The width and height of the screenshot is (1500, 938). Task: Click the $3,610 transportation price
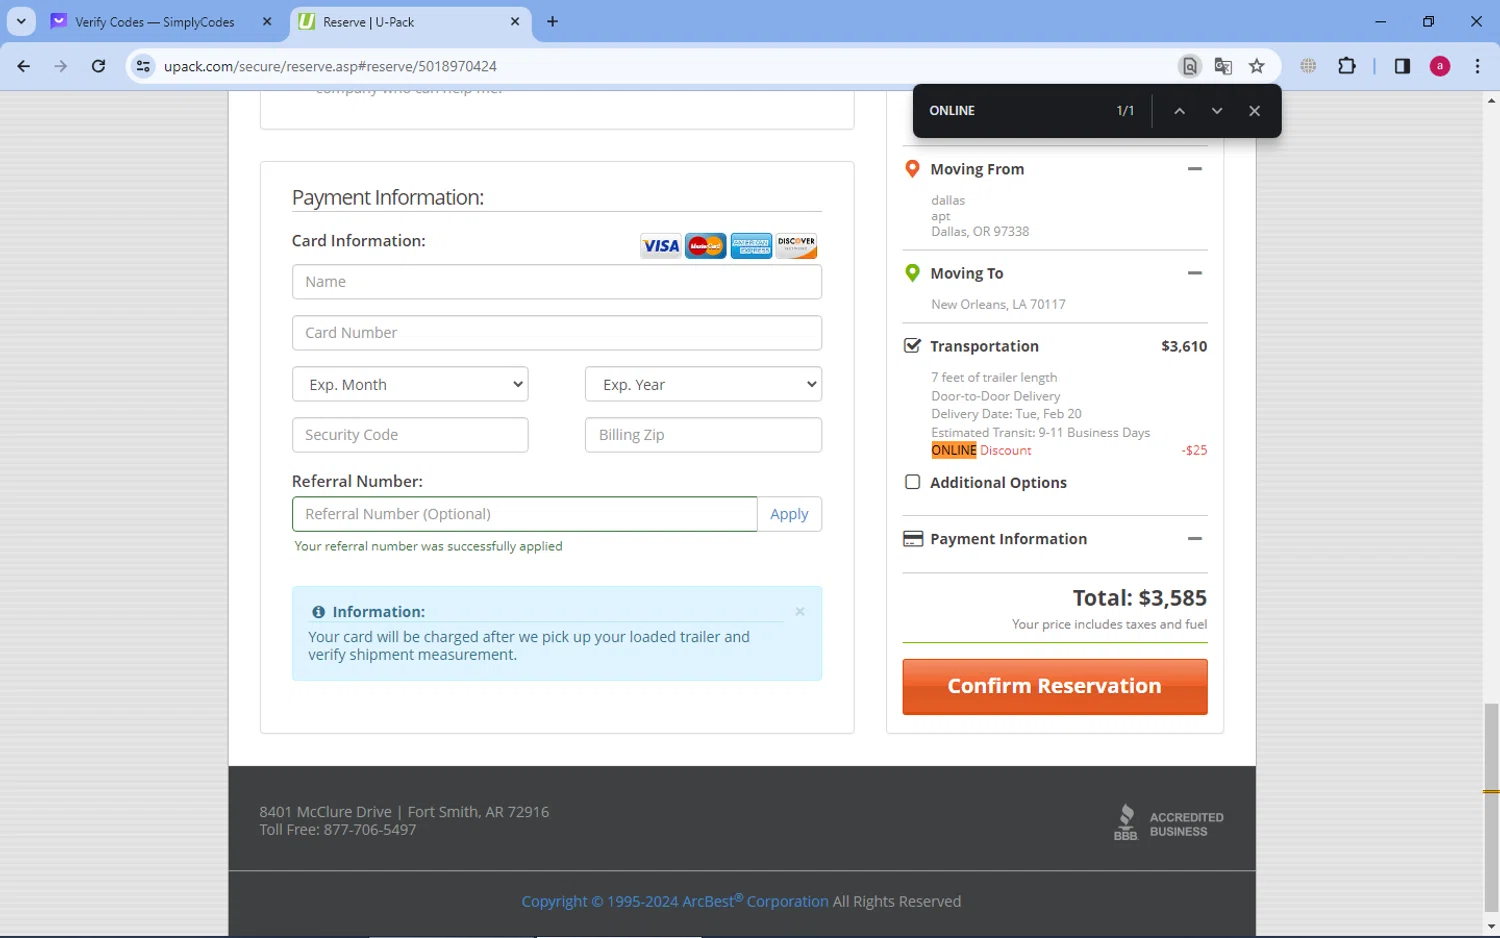tap(1184, 346)
